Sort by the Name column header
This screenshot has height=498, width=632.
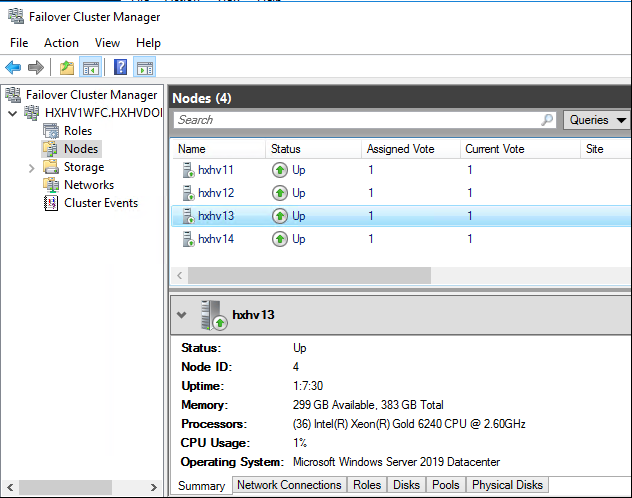(218, 149)
